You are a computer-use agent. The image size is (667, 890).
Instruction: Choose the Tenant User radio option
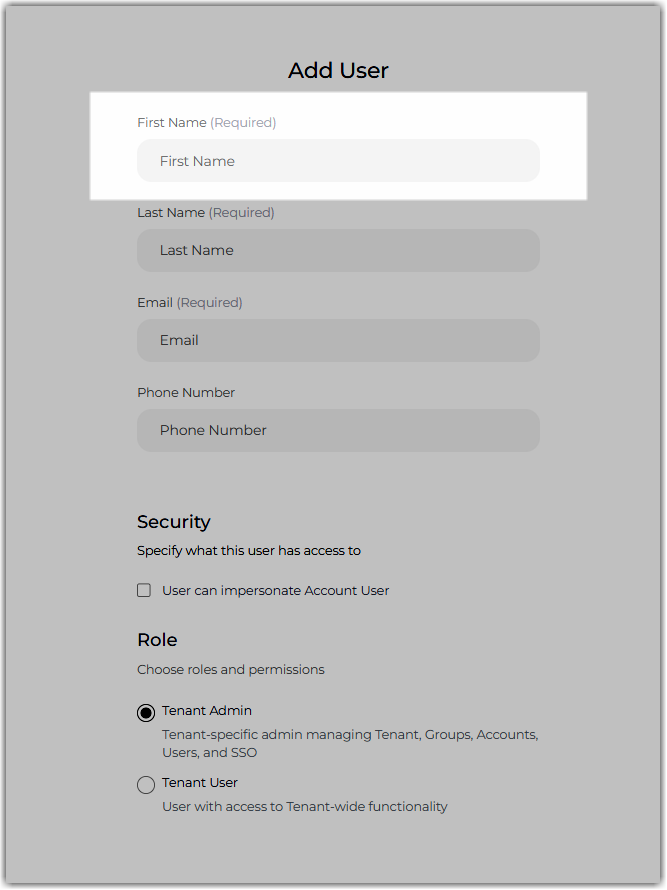click(x=146, y=784)
